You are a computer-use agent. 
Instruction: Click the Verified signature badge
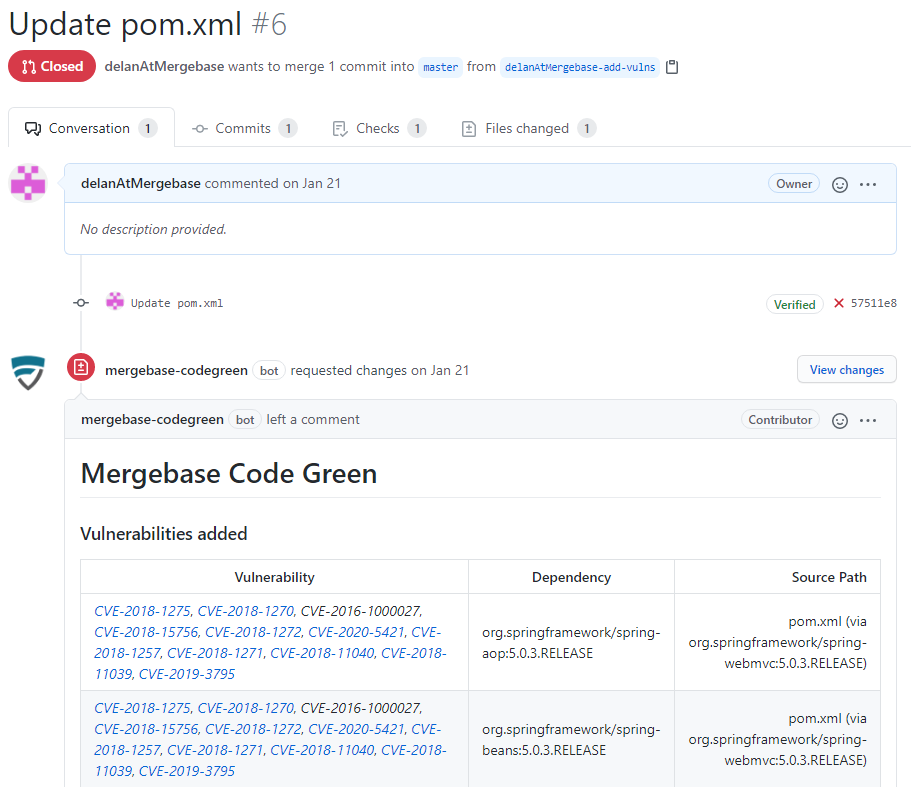[x=794, y=304]
